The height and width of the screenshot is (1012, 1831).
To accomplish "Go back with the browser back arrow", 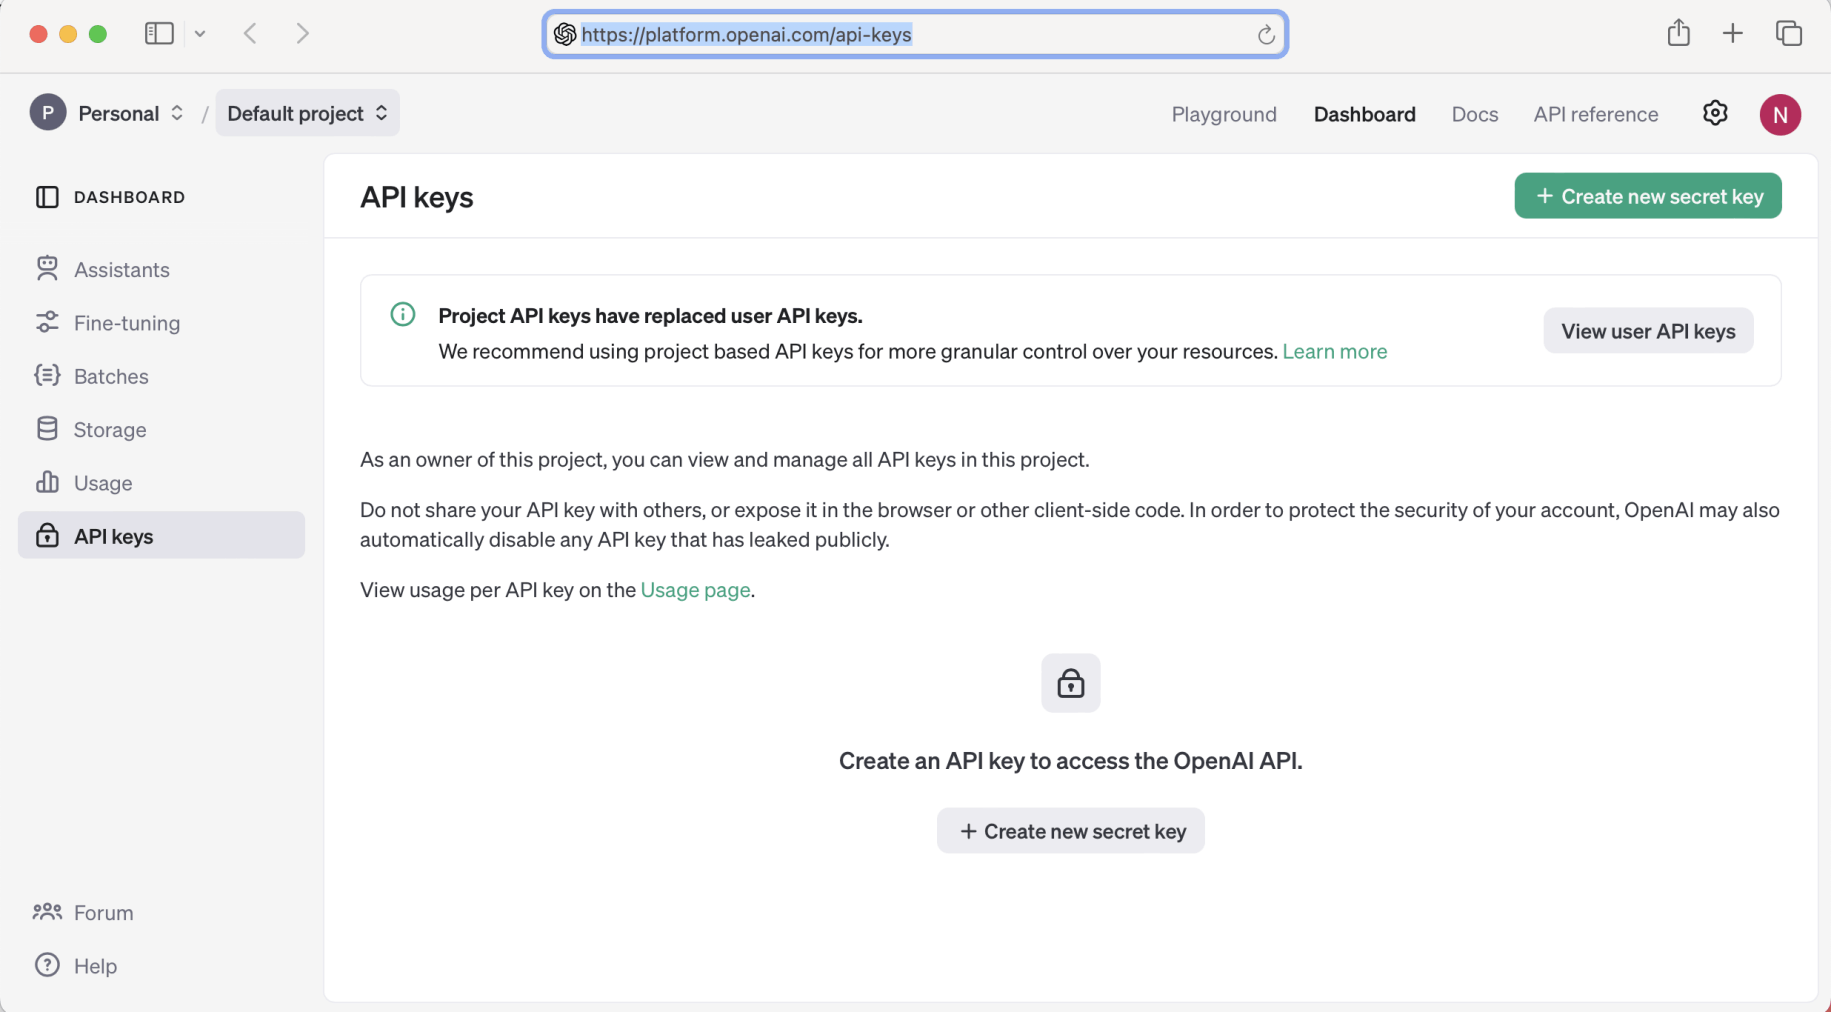I will point(251,33).
